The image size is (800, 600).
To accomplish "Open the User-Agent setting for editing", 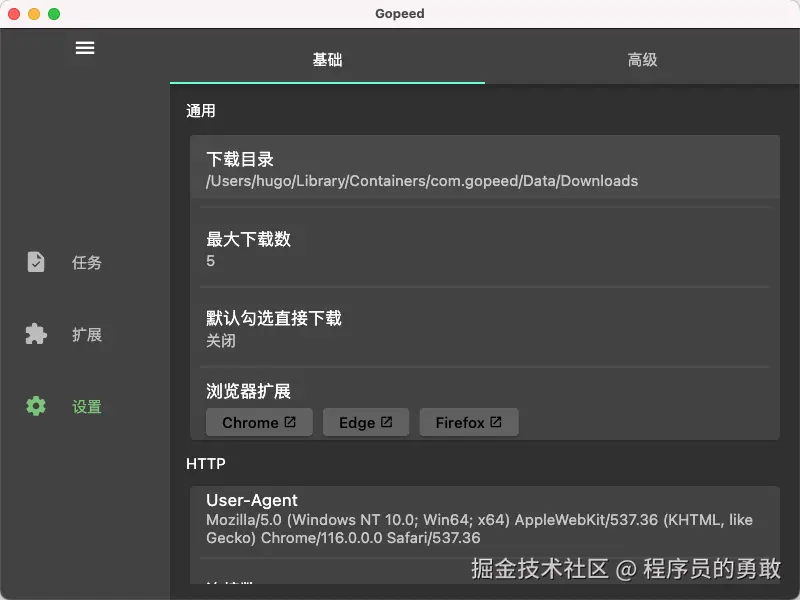I will coord(485,520).
